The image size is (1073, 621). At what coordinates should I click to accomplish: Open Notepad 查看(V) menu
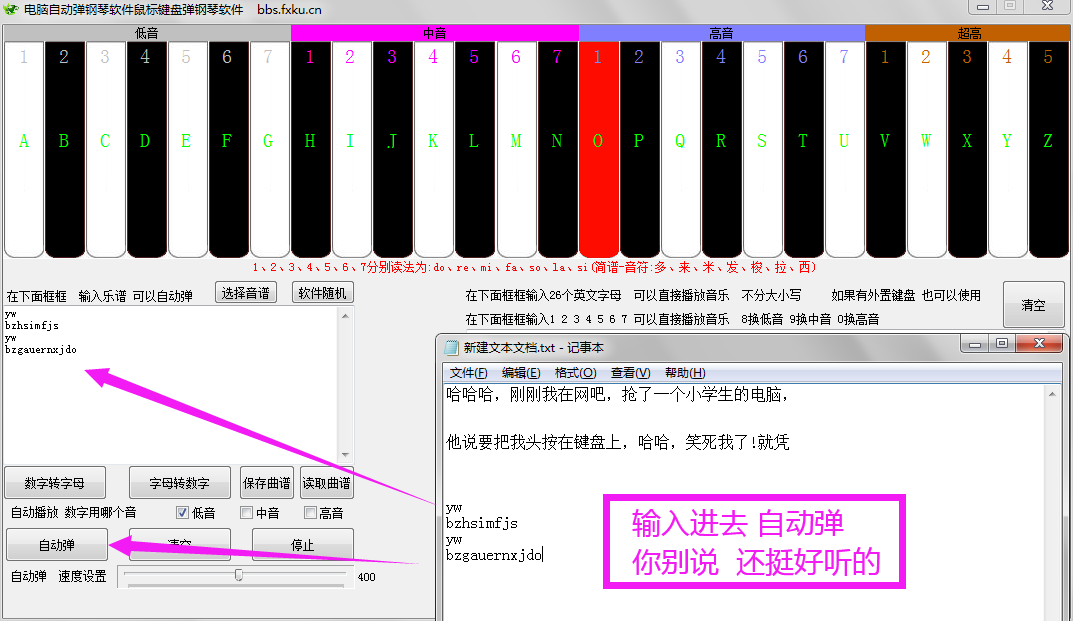pyautogui.click(x=630, y=372)
